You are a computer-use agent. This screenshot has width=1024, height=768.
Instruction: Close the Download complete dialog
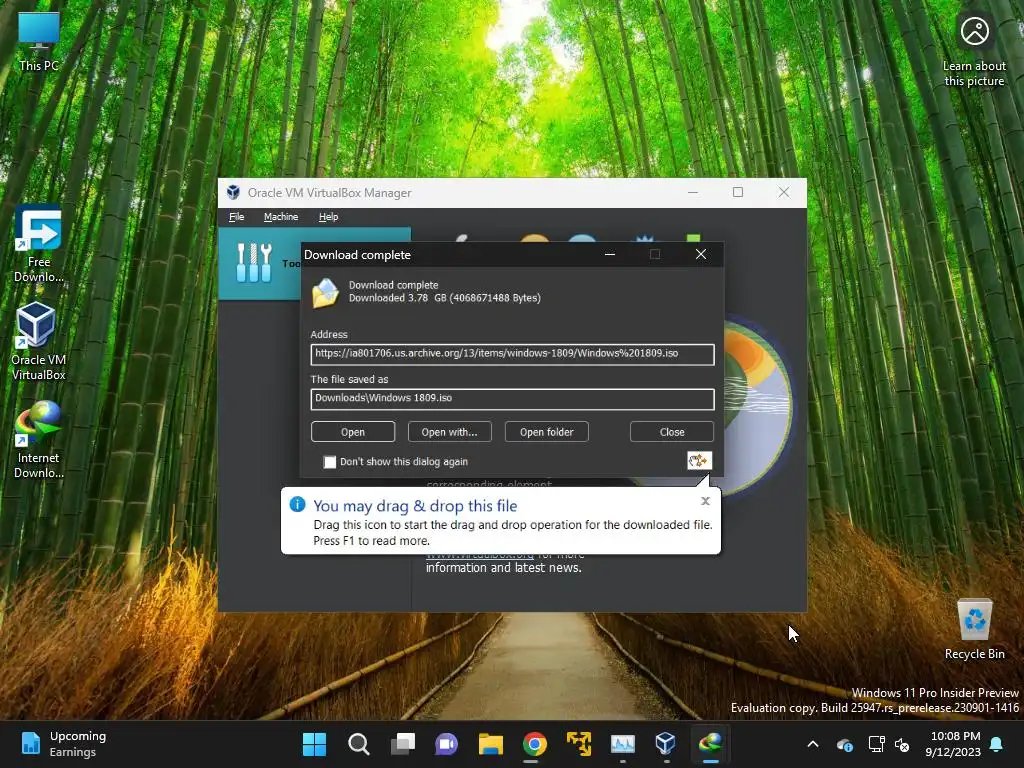pyautogui.click(x=701, y=255)
